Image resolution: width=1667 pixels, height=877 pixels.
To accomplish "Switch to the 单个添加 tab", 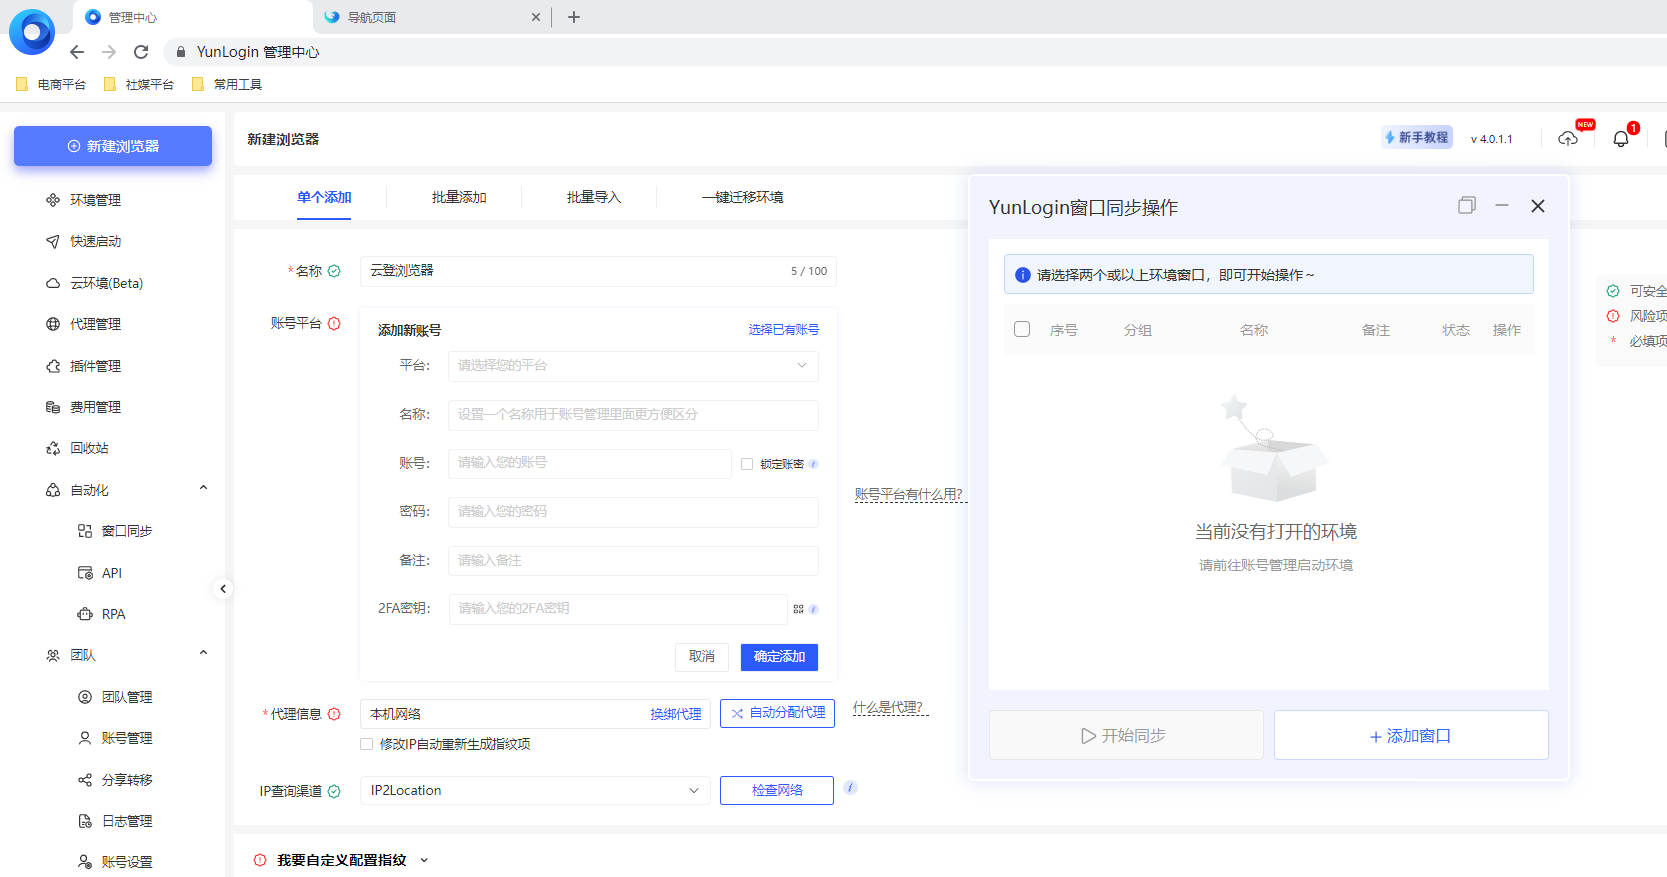I will [x=324, y=197].
